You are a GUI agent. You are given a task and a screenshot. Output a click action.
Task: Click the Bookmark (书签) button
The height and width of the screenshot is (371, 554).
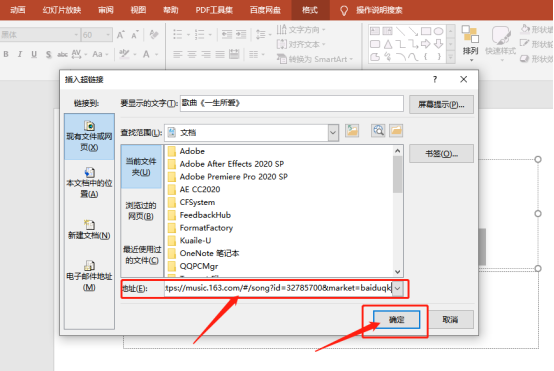pos(441,154)
